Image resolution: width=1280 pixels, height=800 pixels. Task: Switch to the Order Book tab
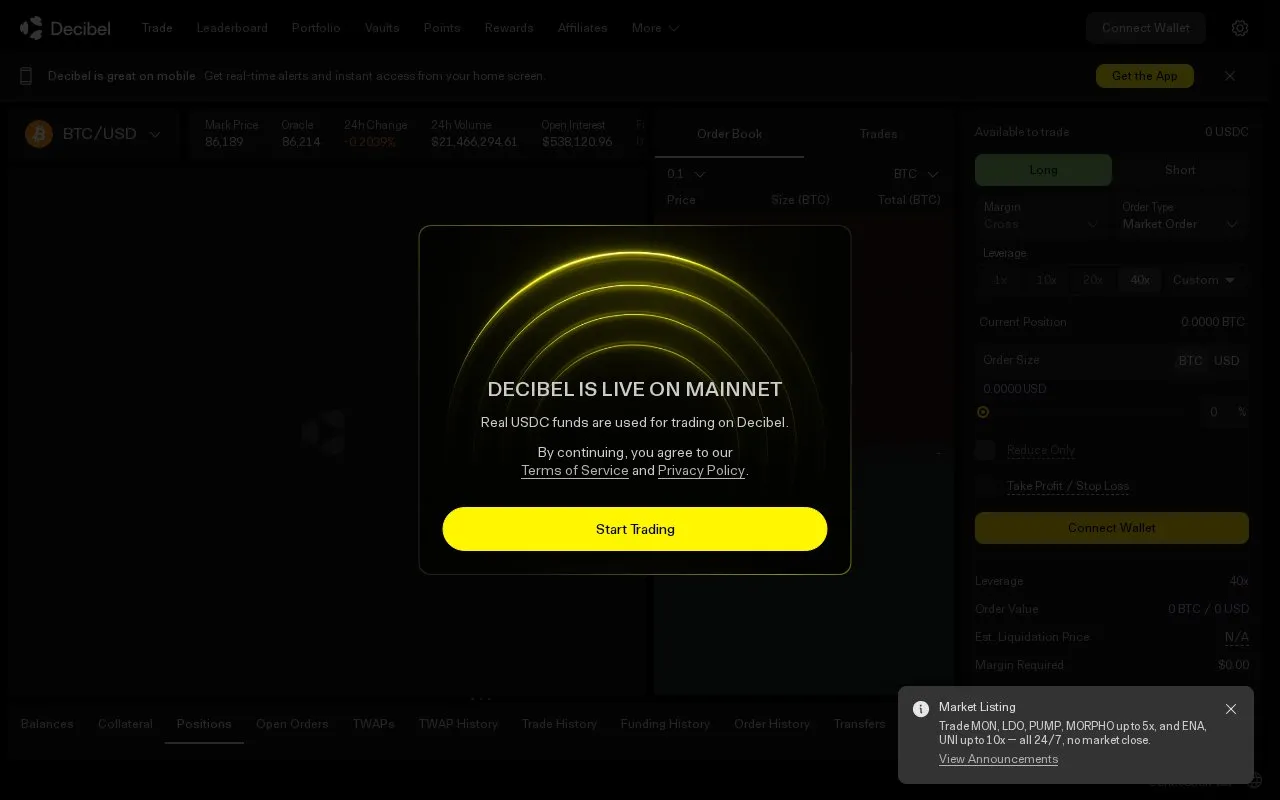coord(729,134)
